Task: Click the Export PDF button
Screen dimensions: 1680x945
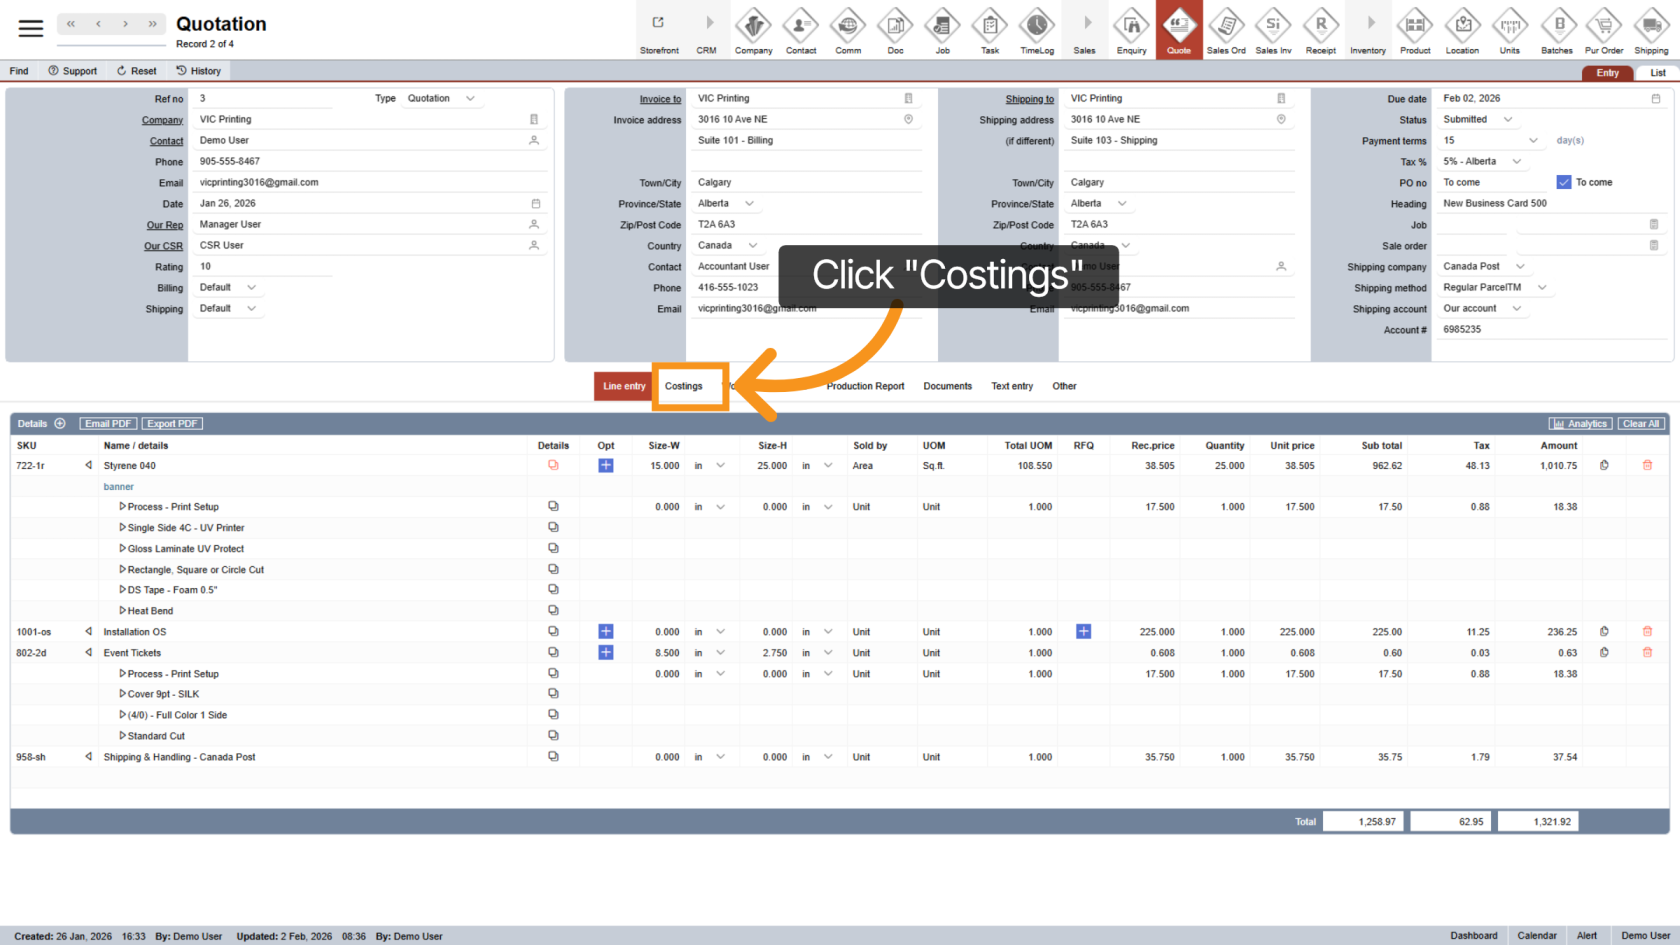Action: 171,423
